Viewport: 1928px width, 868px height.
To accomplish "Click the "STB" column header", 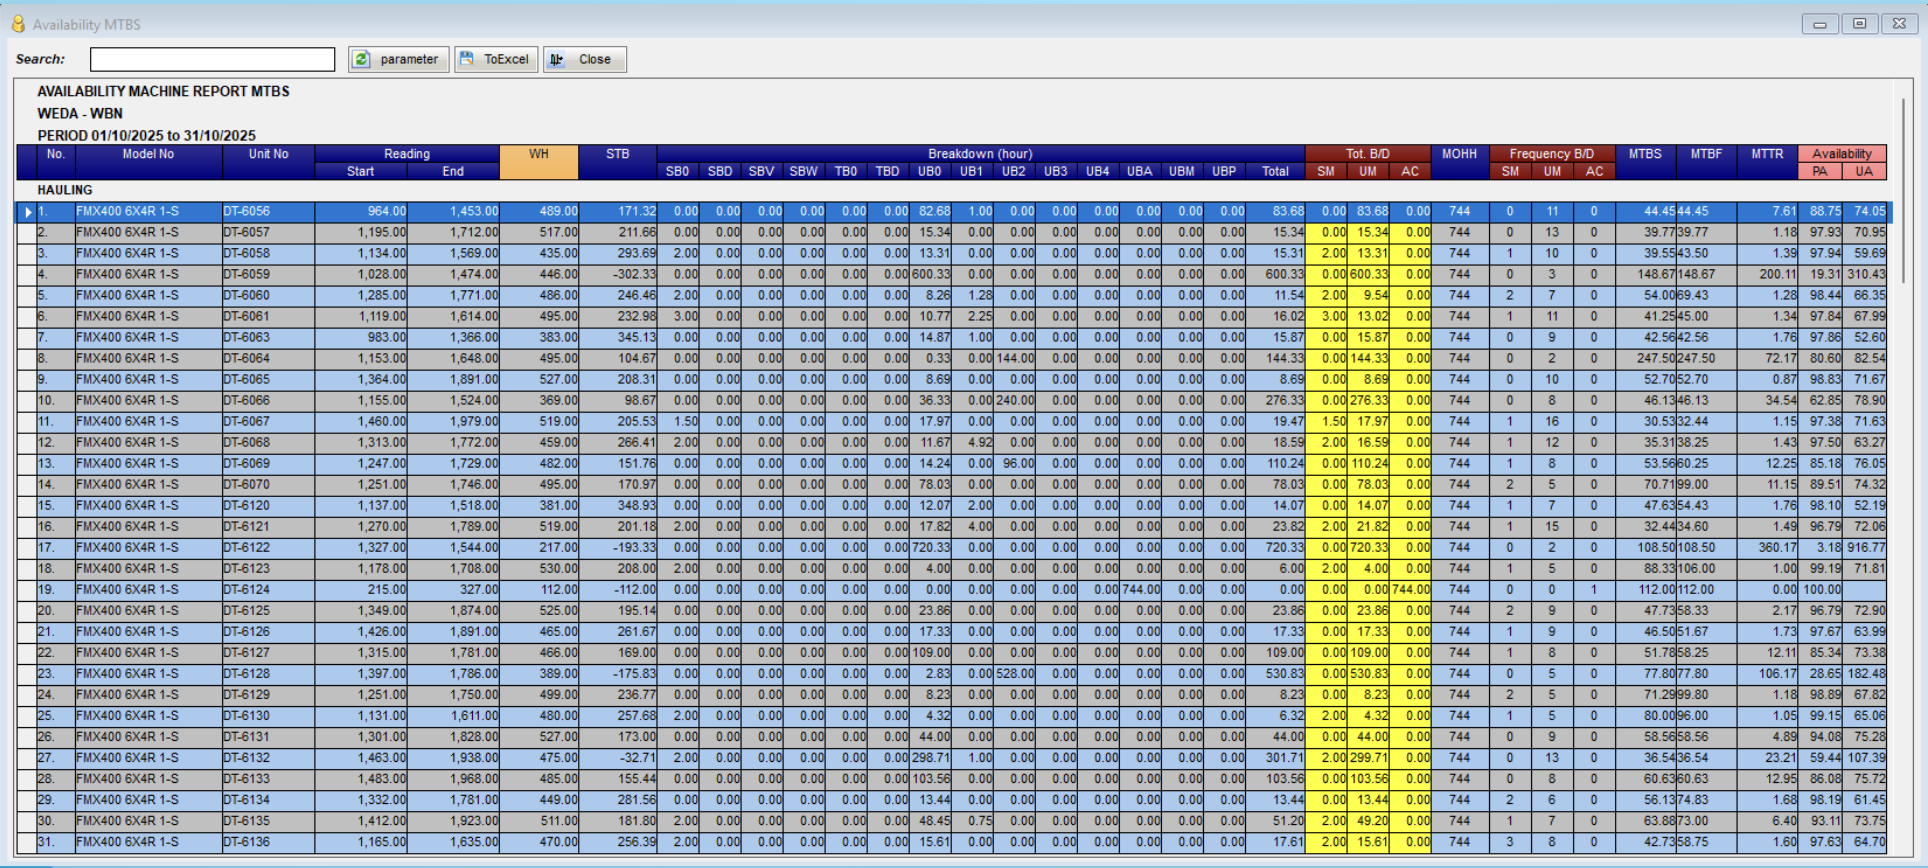I will coord(618,162).
